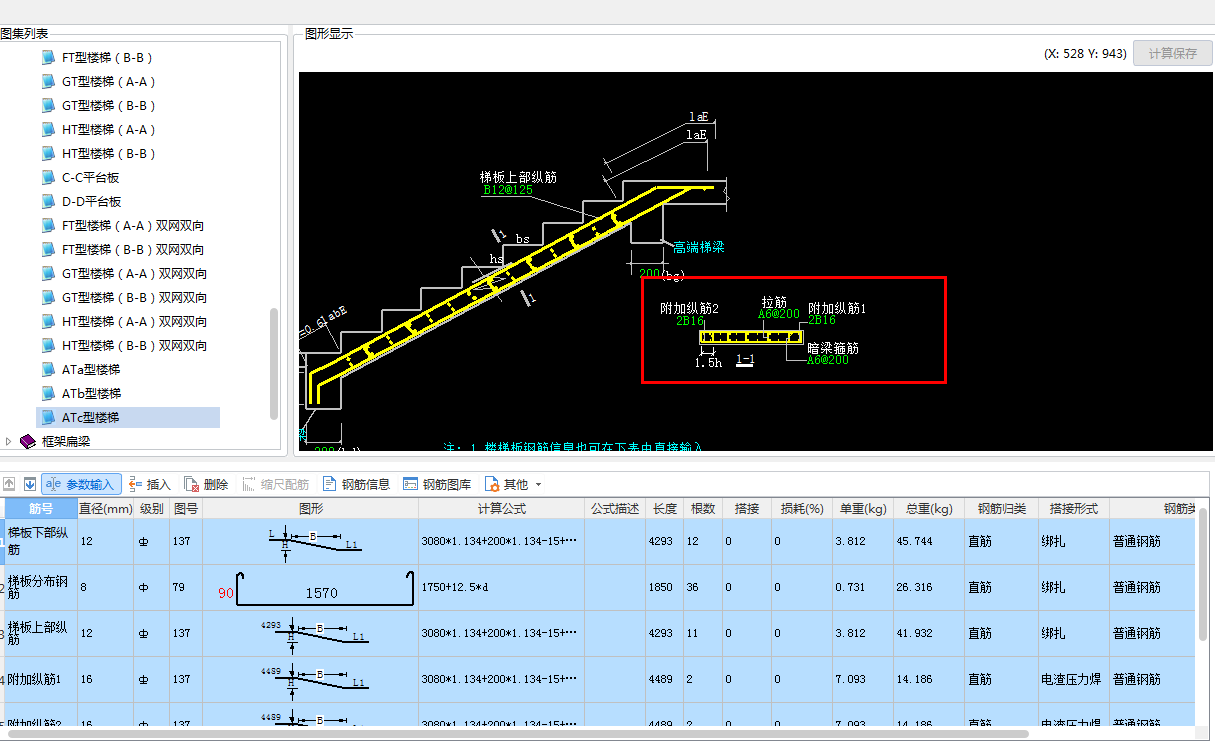
Task: Click the 筋号 column header
Action: (x=40, y=508)
